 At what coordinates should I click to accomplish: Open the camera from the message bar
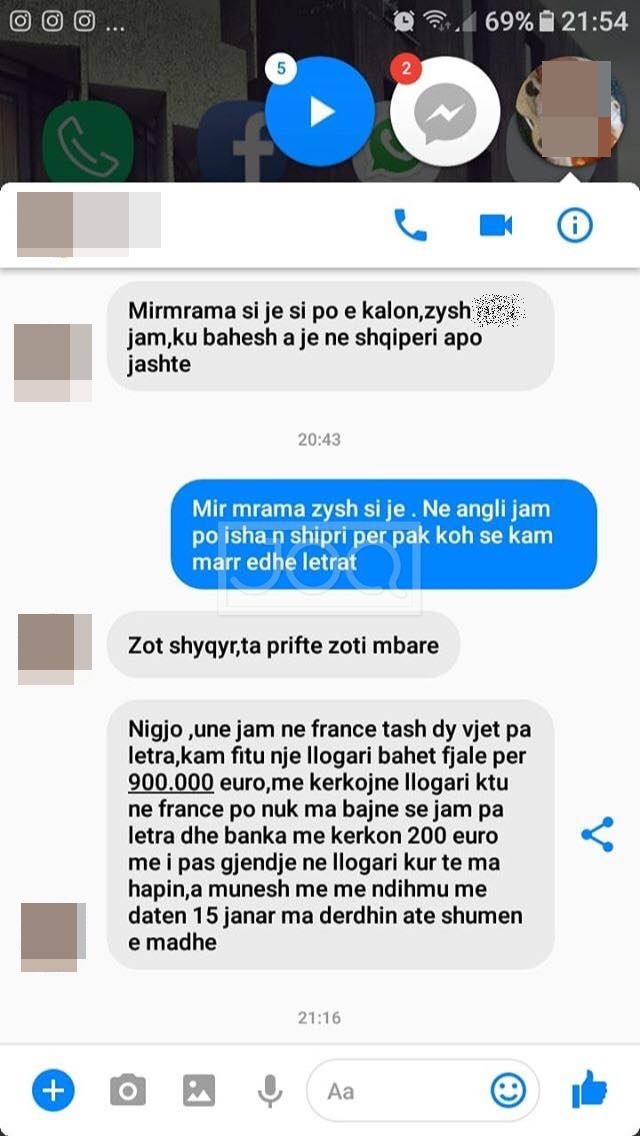pos(128,1090)
